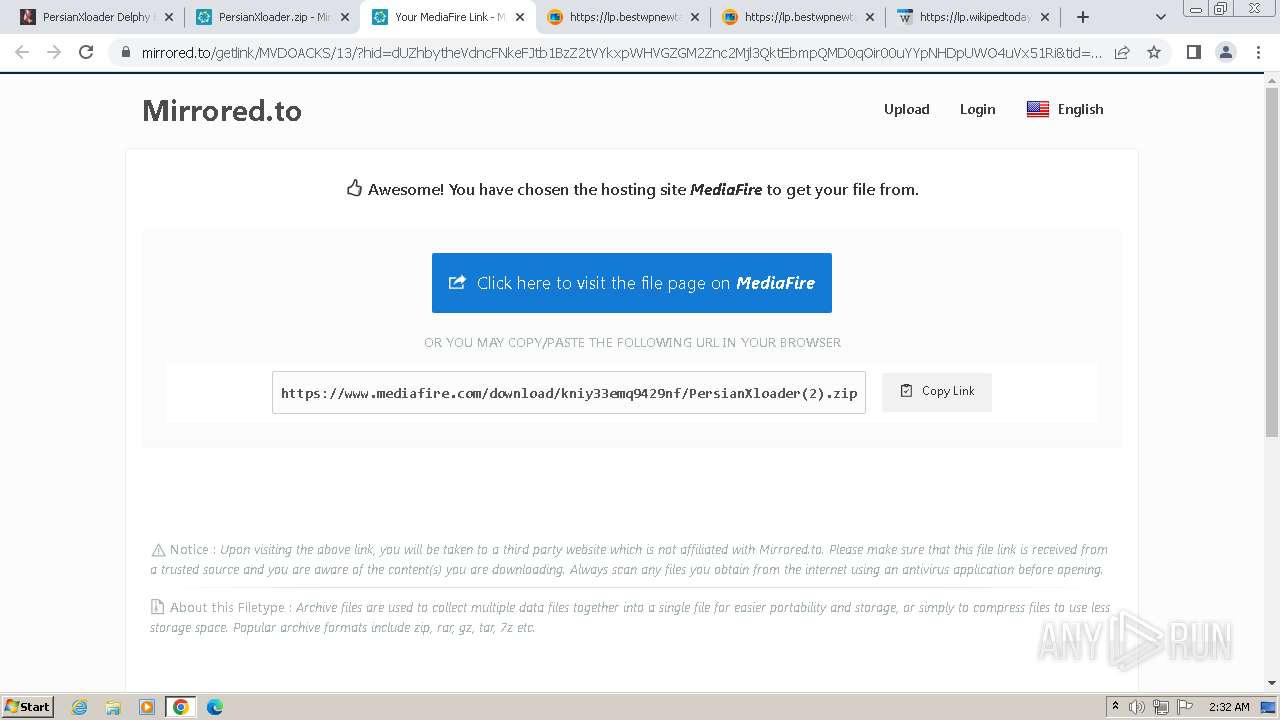Click the scrollbar down arrow

tap(1272, 683)
